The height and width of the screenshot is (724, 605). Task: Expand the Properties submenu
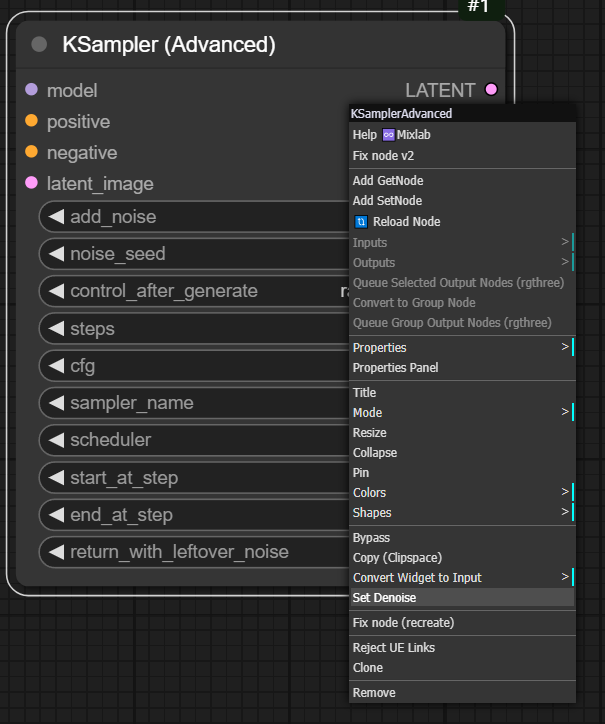point(461,348)
